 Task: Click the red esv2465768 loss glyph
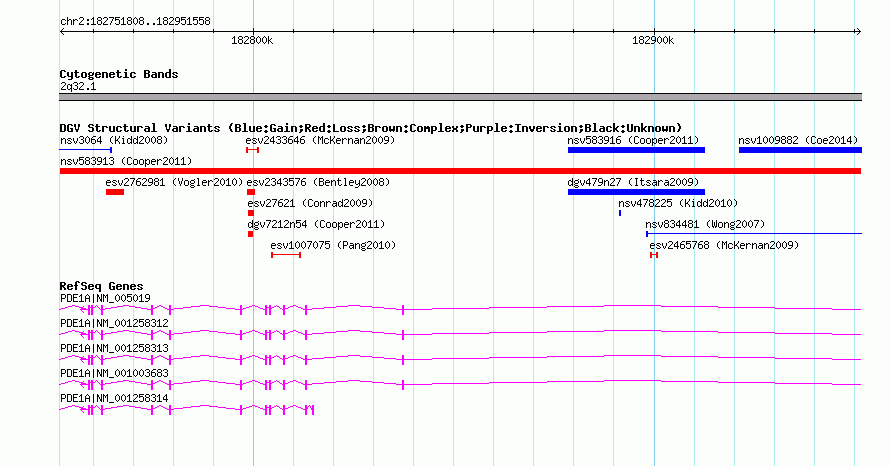[x=654, y=255]
